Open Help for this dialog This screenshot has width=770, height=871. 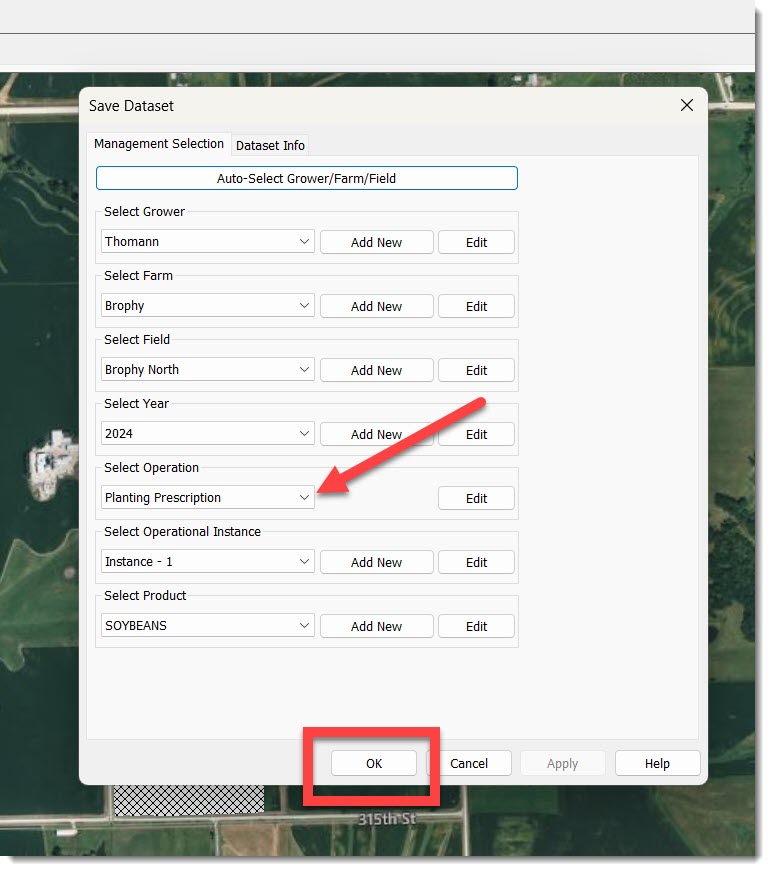tap(657, 763)
